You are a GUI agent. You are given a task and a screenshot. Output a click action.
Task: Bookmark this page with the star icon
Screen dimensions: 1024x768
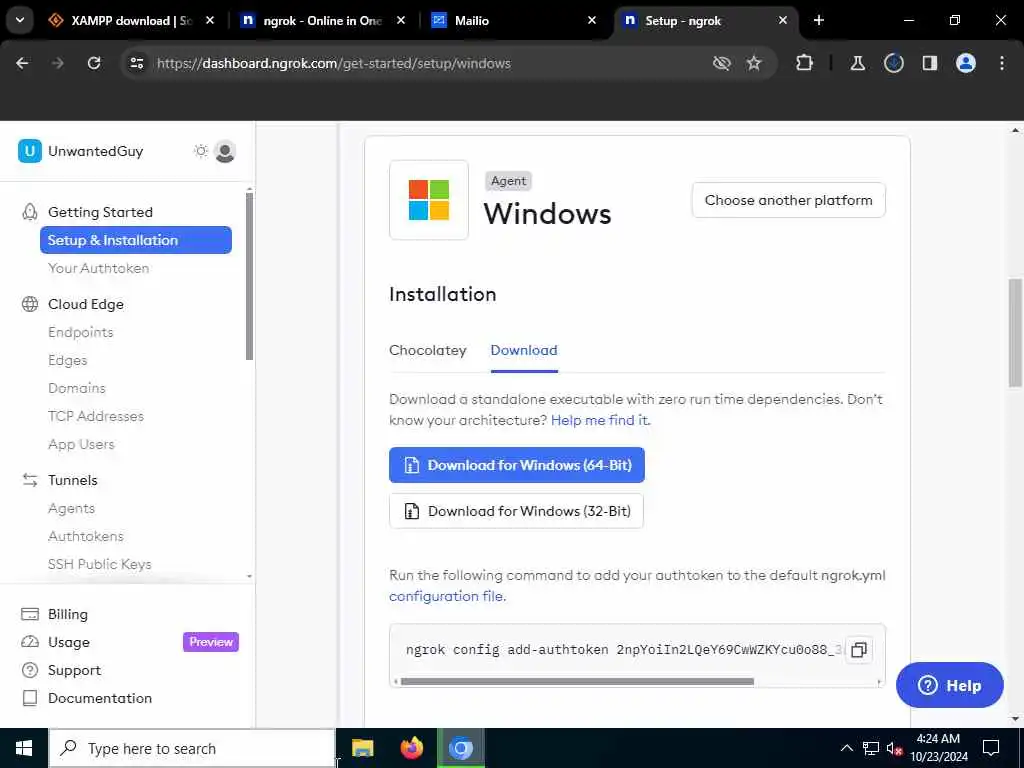point(754,63)
